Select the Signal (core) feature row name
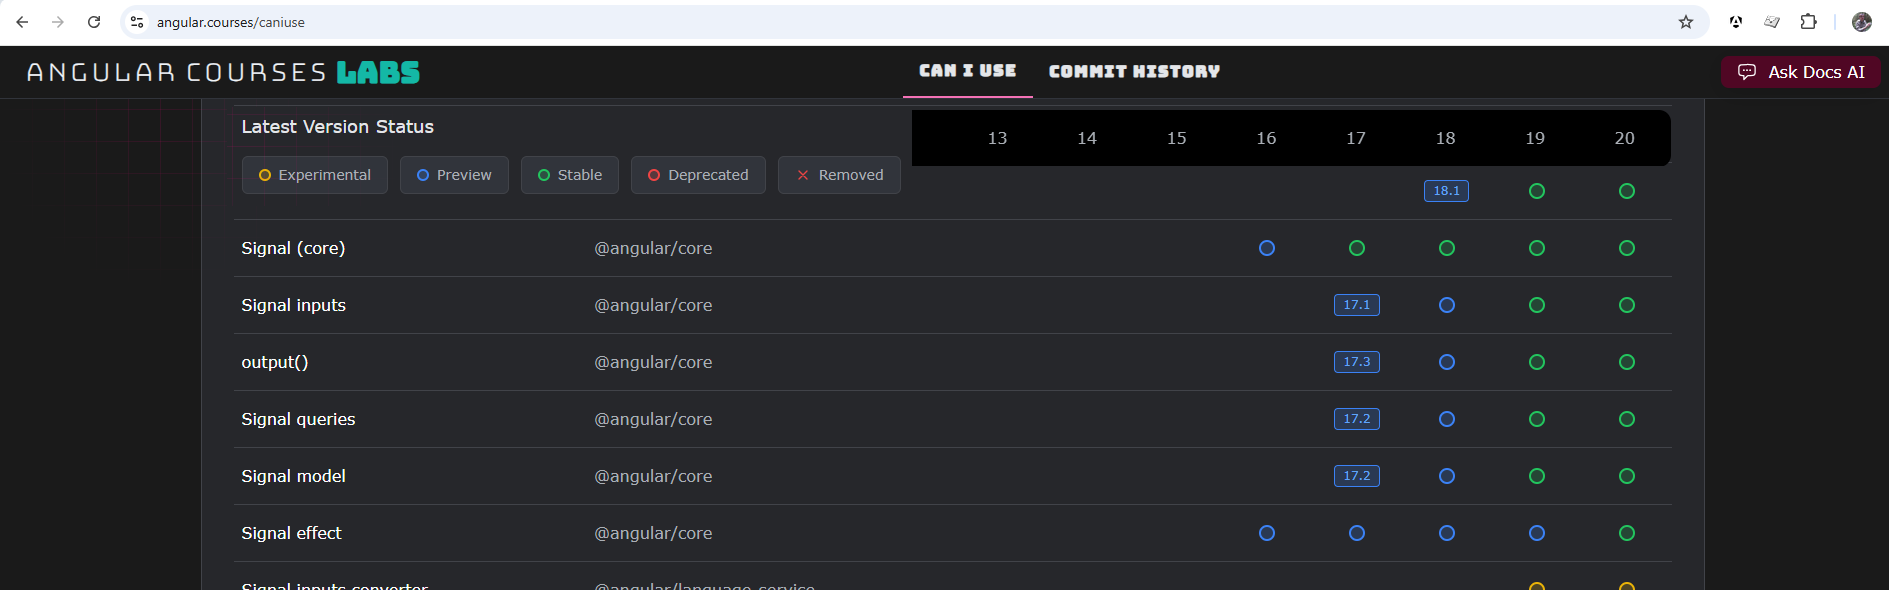This screenshot has height=590, width=1889. [x=293, y=248]
